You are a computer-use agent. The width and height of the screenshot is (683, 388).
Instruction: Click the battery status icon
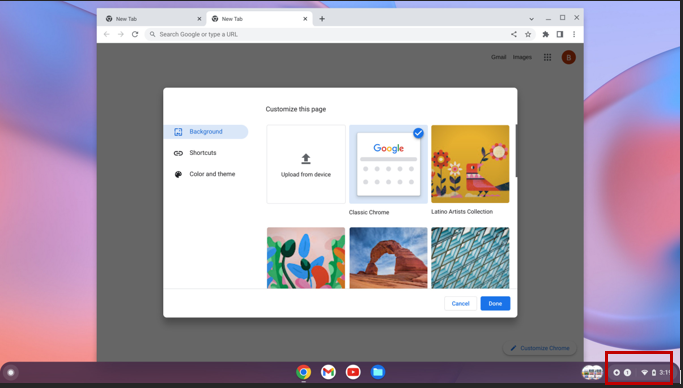[x=654, y=372]
